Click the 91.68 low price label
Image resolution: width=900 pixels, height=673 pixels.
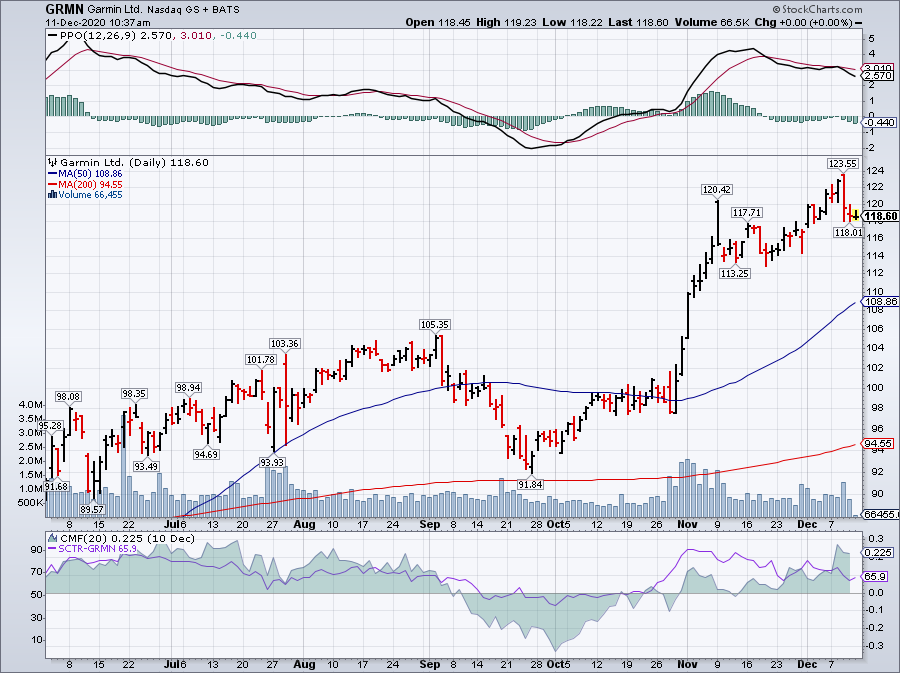pyautogui.click(x=56, y=487)
